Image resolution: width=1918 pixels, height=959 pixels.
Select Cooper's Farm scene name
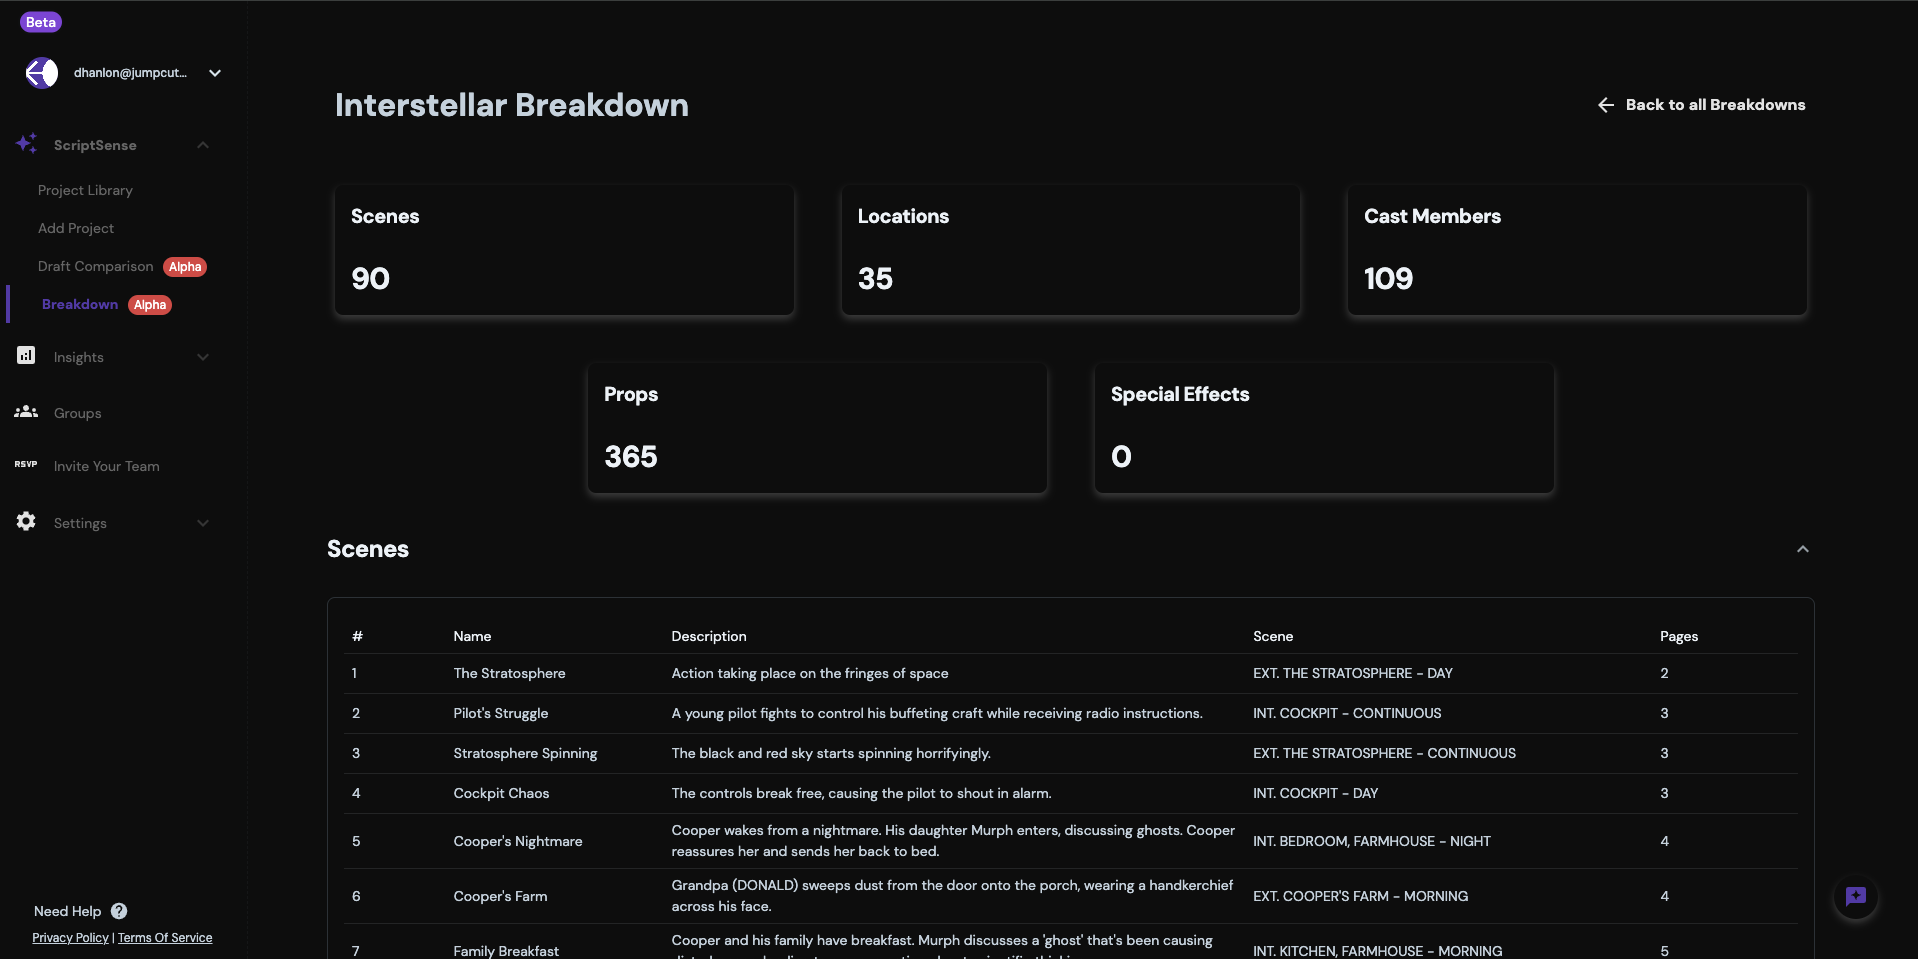pos(500,896)
